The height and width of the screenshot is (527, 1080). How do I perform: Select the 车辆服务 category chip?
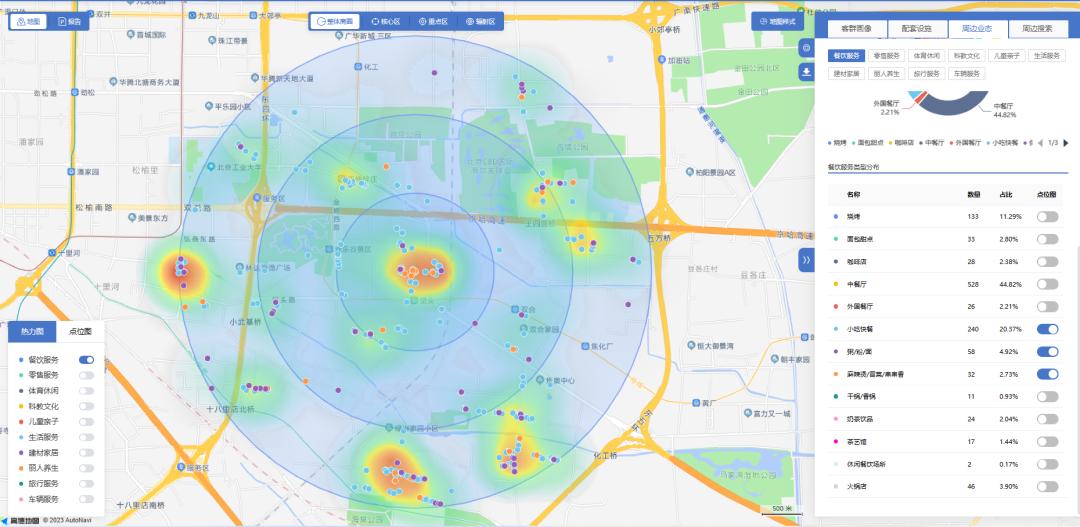click(966, 73)
